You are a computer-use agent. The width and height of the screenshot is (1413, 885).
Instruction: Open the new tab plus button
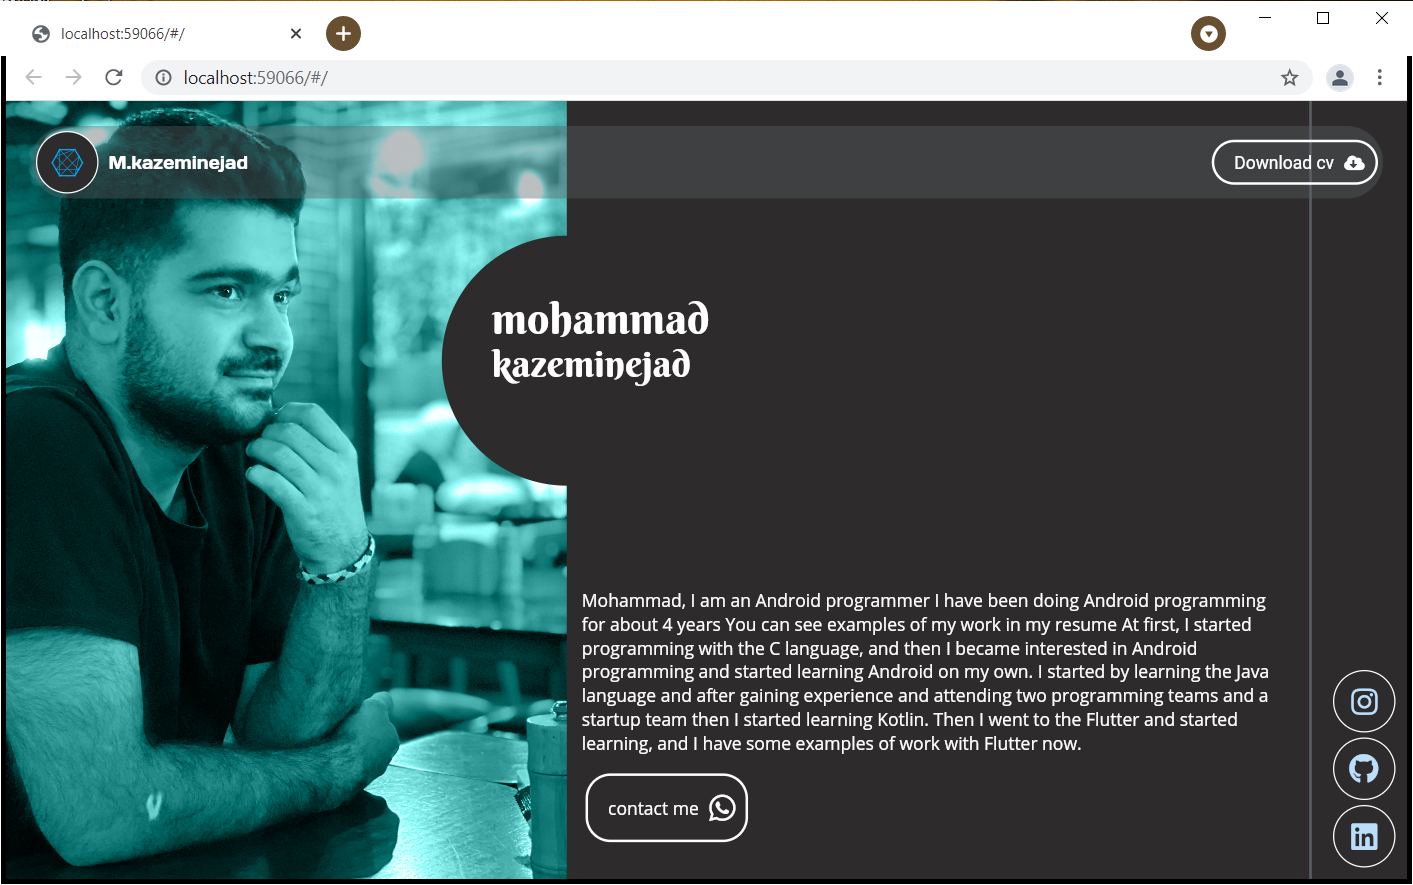pos(343,33)
